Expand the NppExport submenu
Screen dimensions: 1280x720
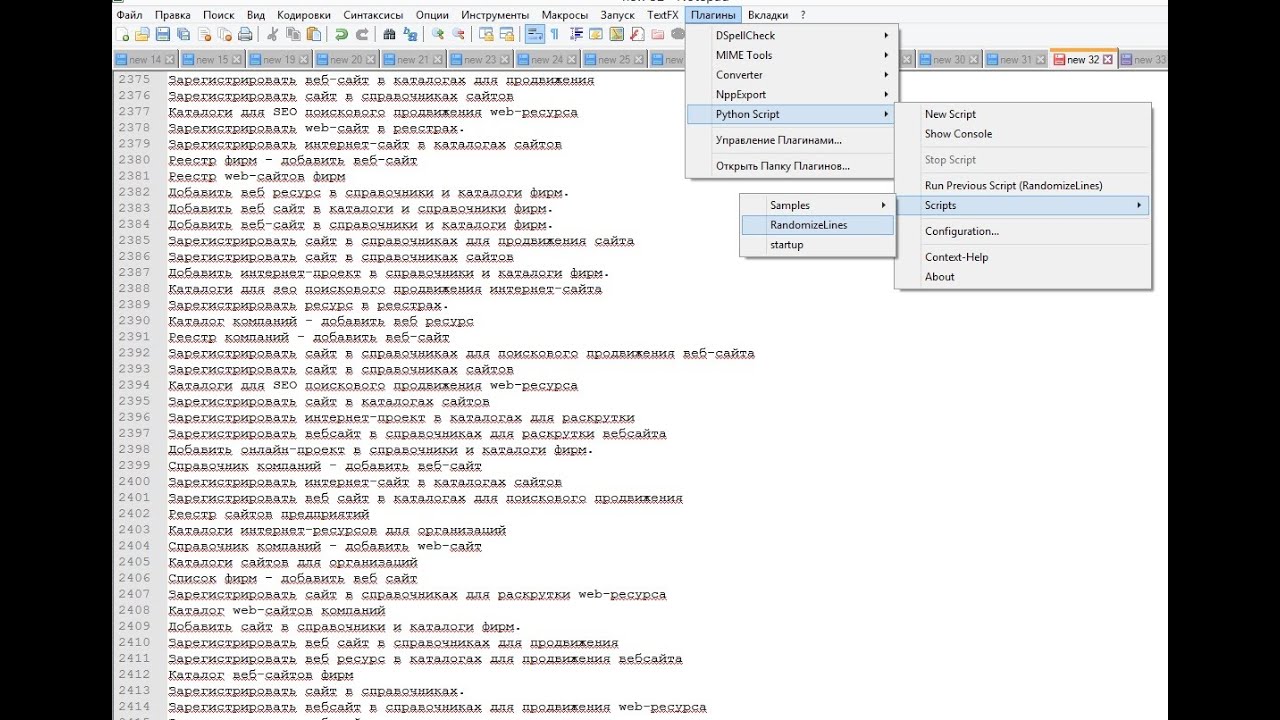pos(792,95)
